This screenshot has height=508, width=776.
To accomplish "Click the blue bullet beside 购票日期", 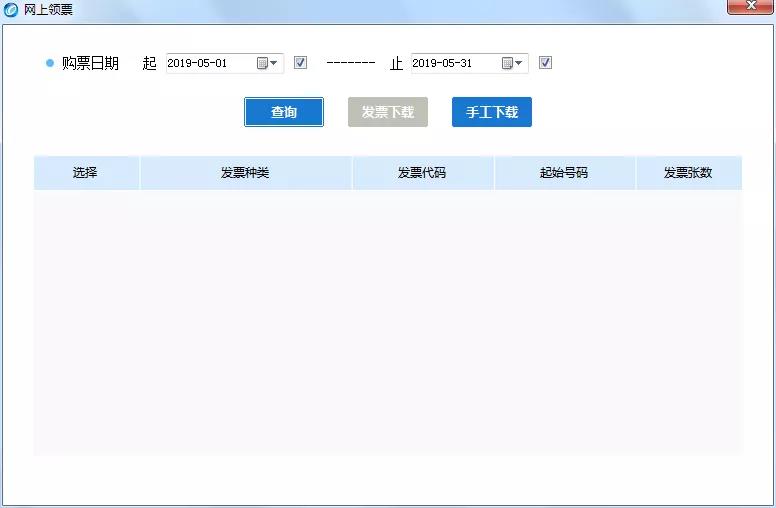I will click(x=50, y=63).
